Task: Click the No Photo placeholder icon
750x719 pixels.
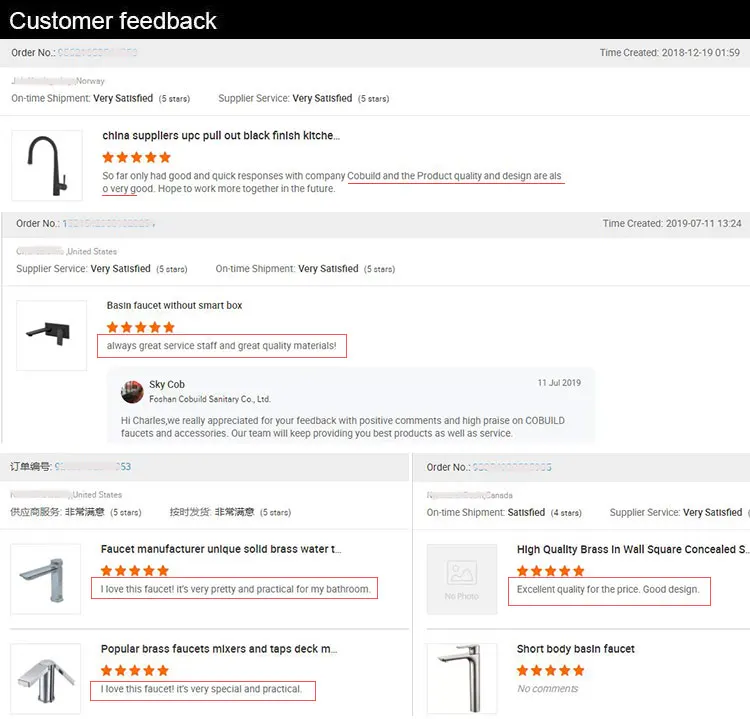Action: pyautogui.click(x=461, y=579)
